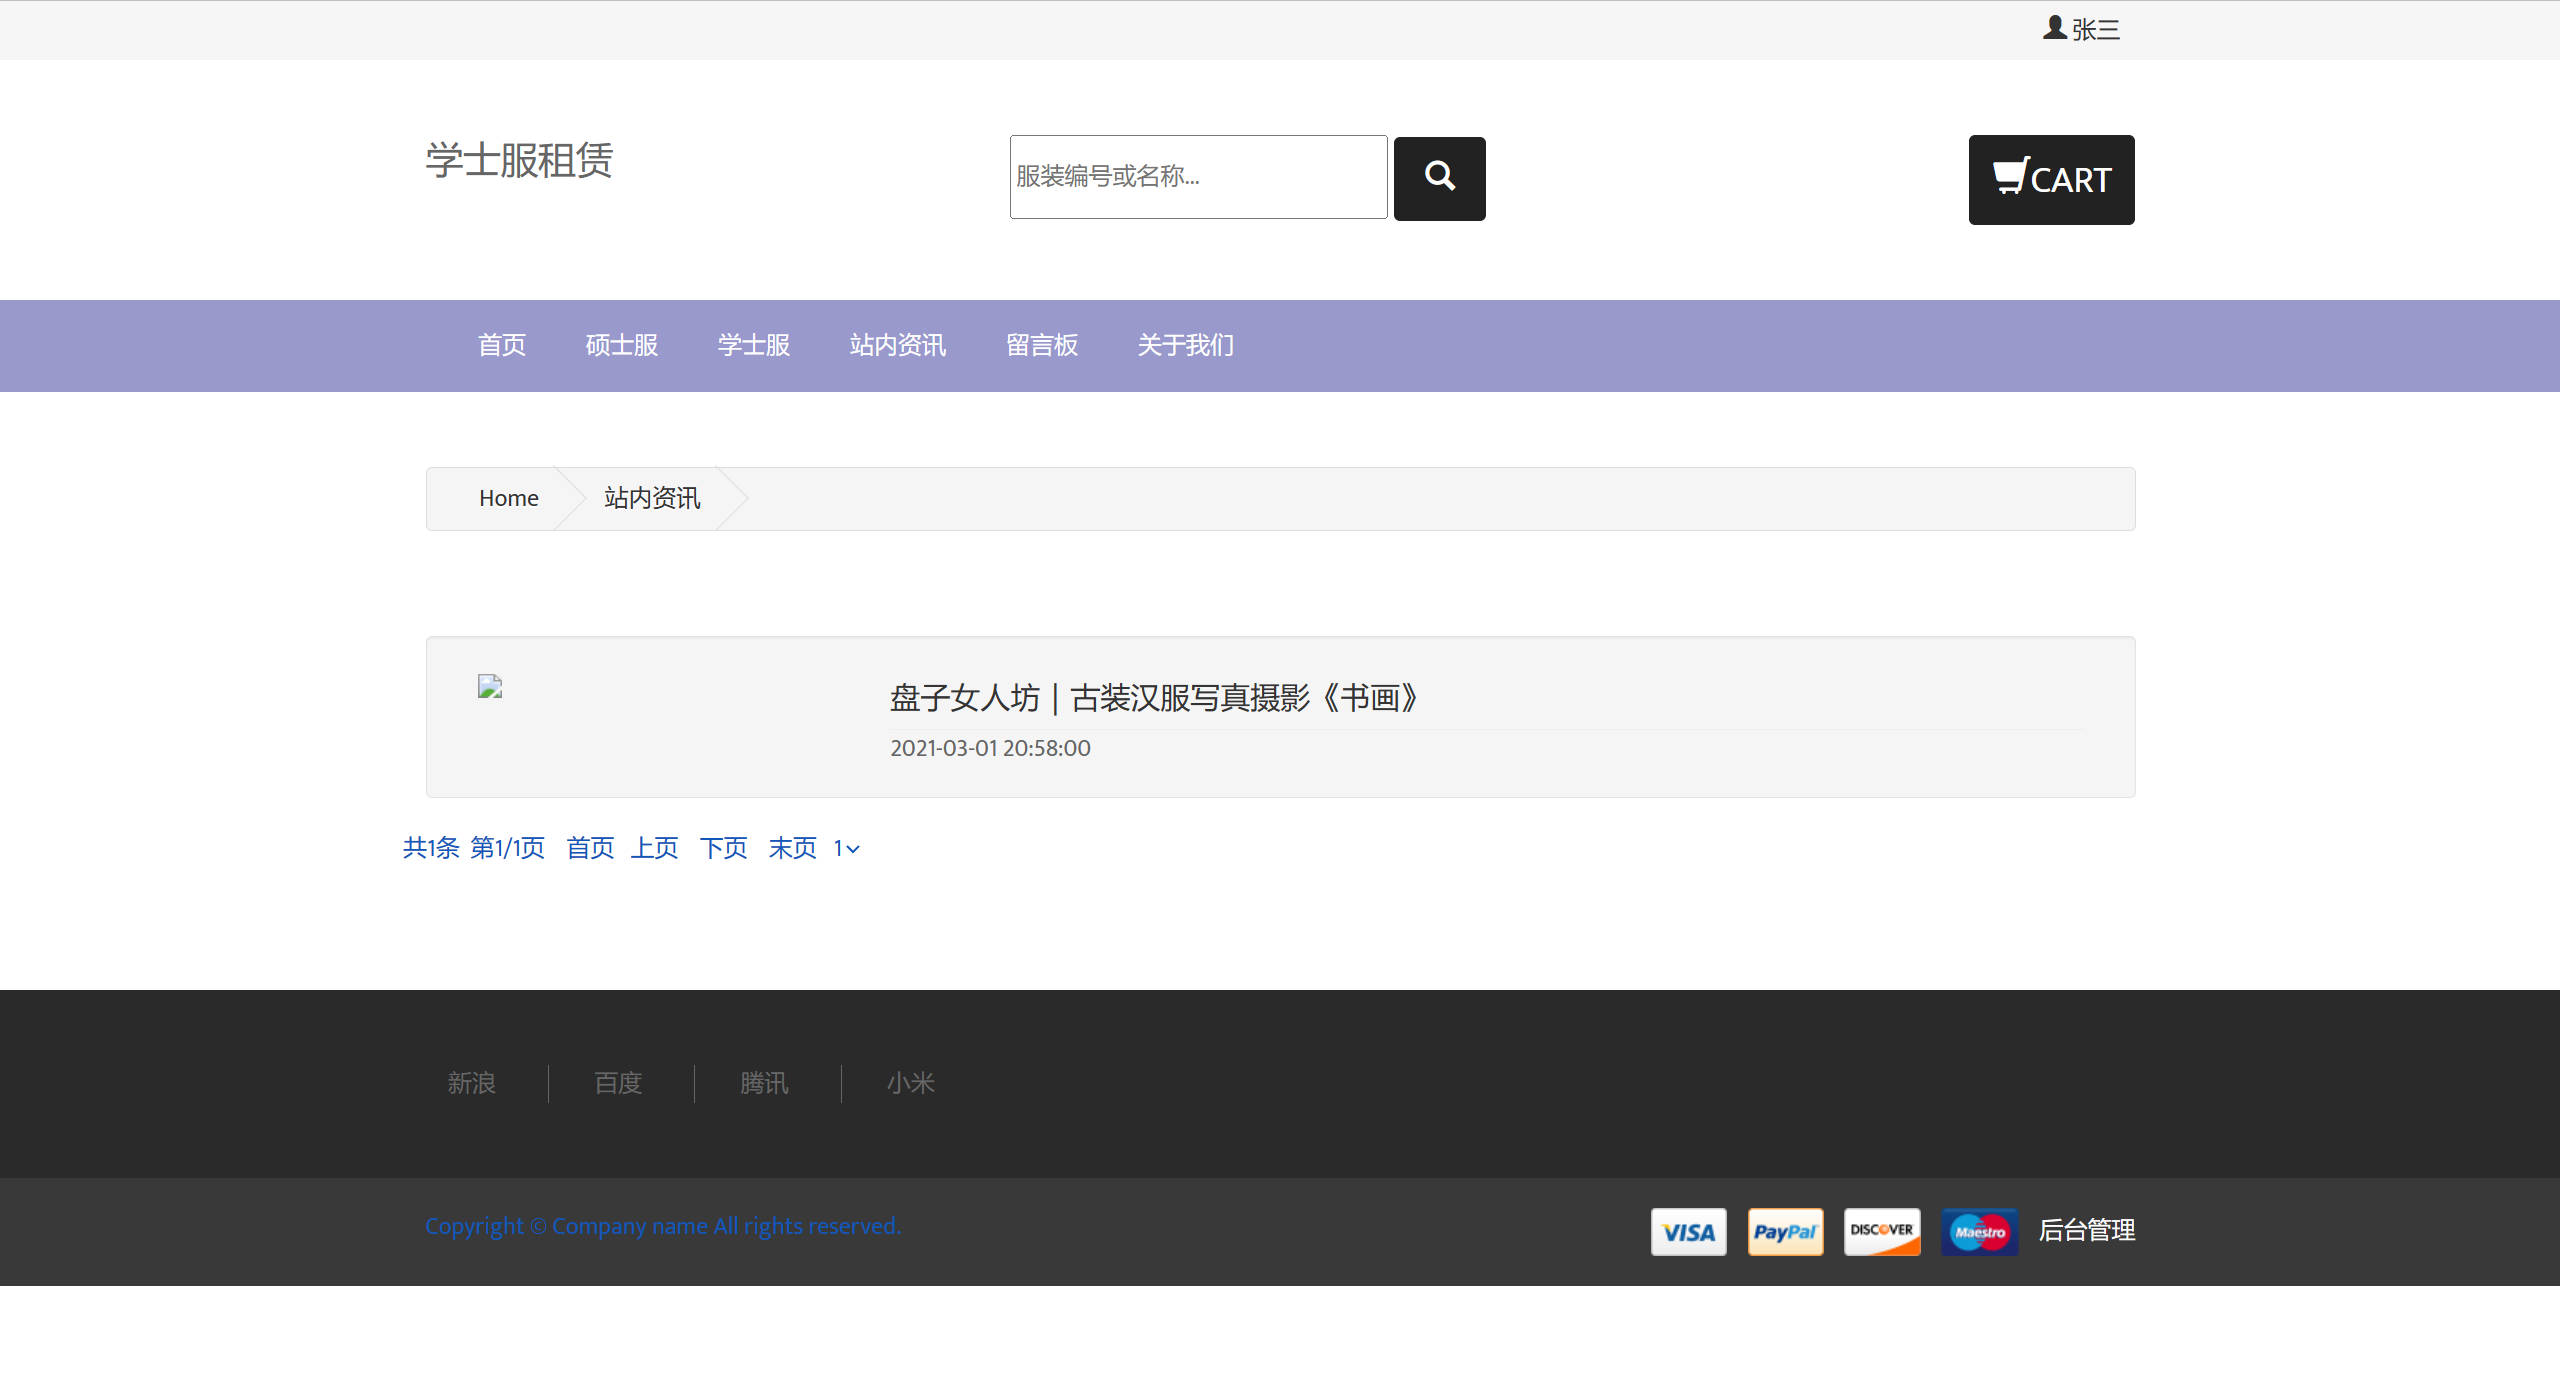Click the search magnifier icon
This screenshot has width=2560, height=1374.
(1438, 178)
